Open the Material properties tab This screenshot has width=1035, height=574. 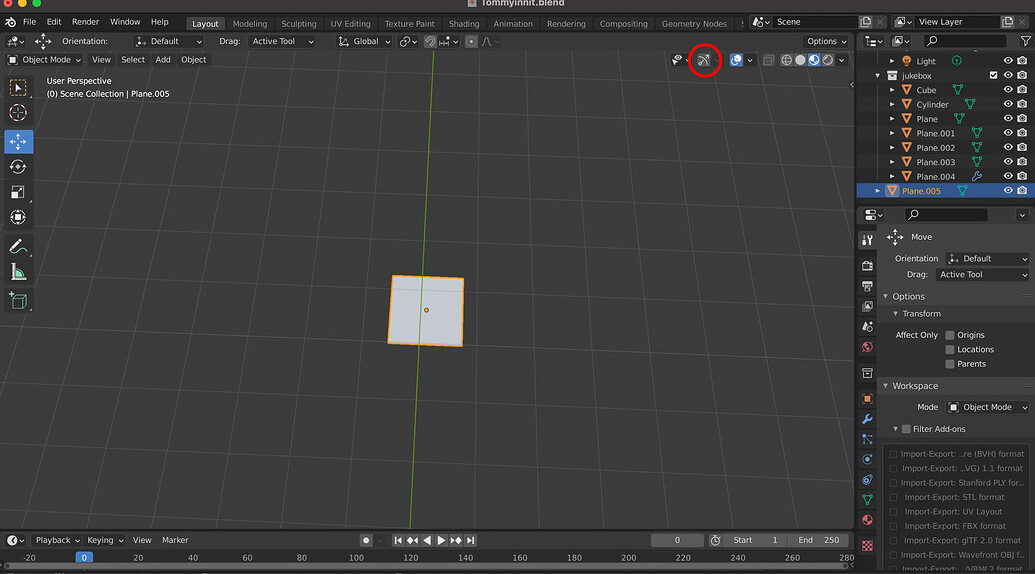point(867,520)
